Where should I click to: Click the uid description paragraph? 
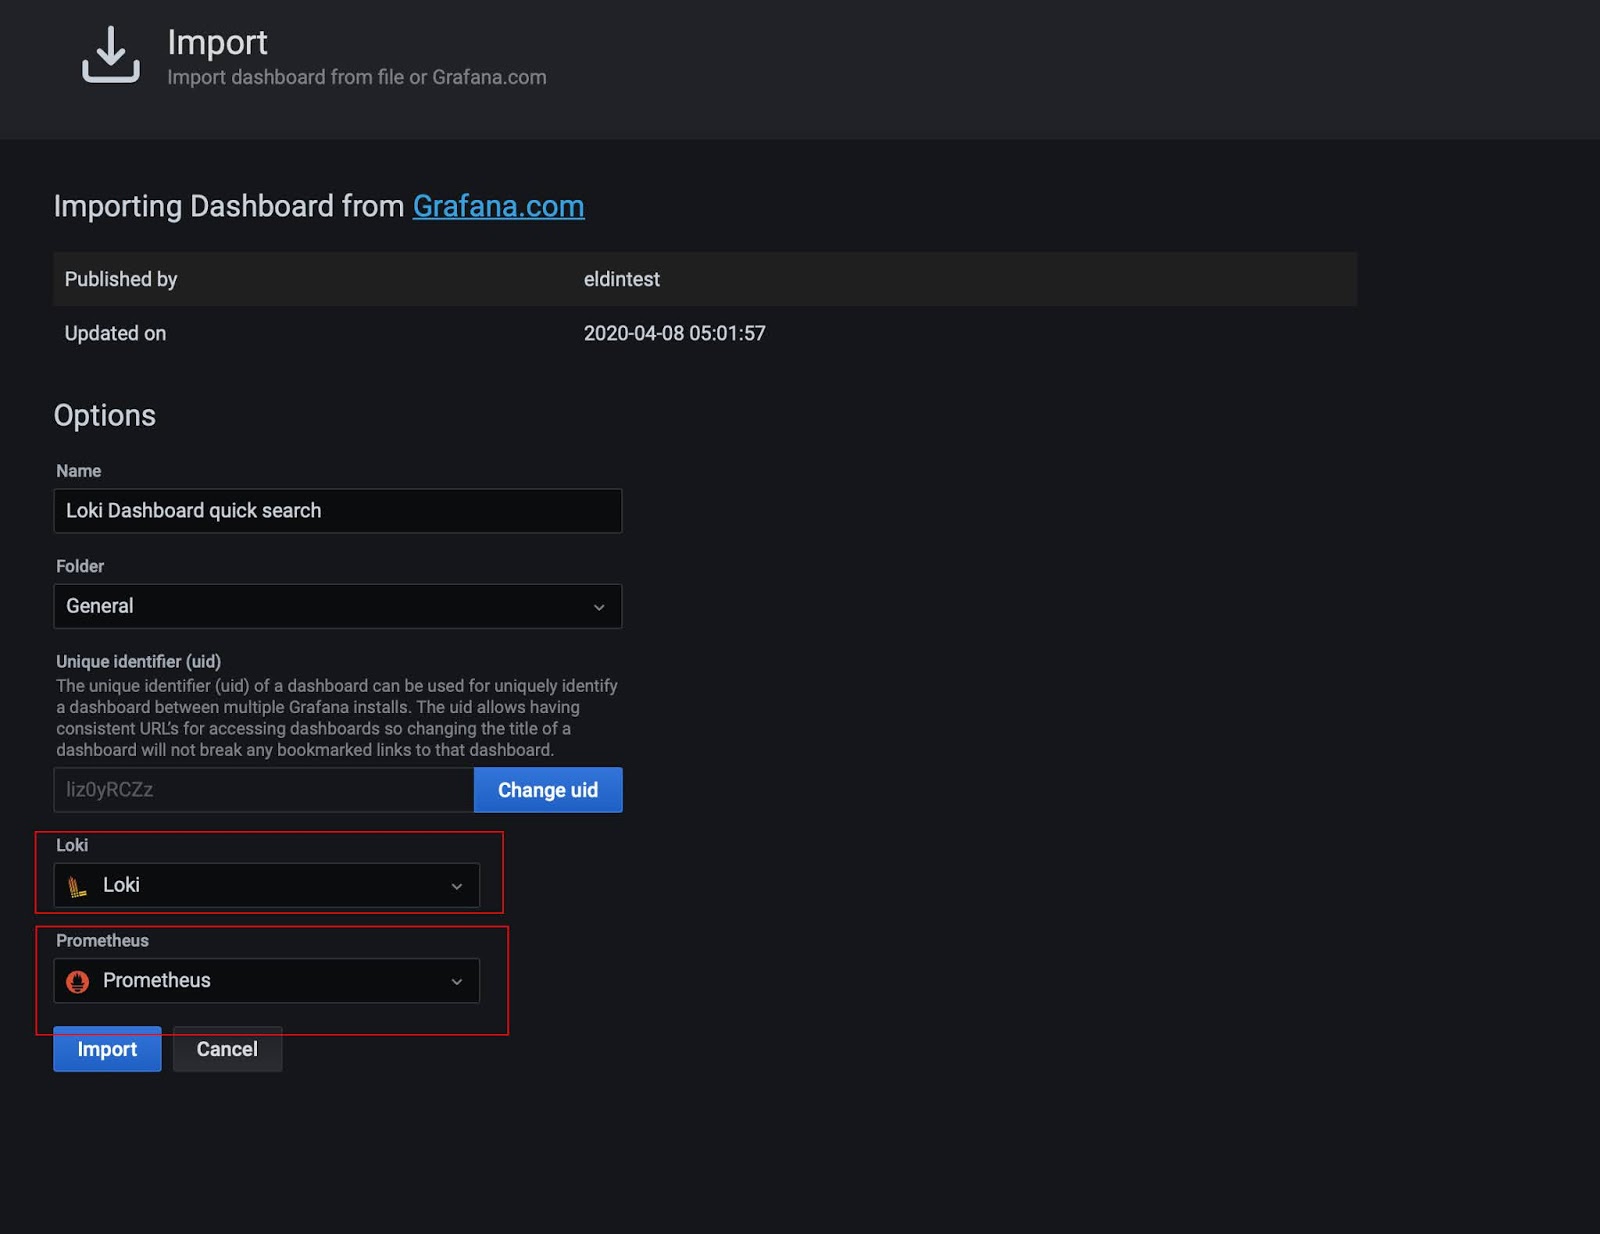click(x=337, y=718)
